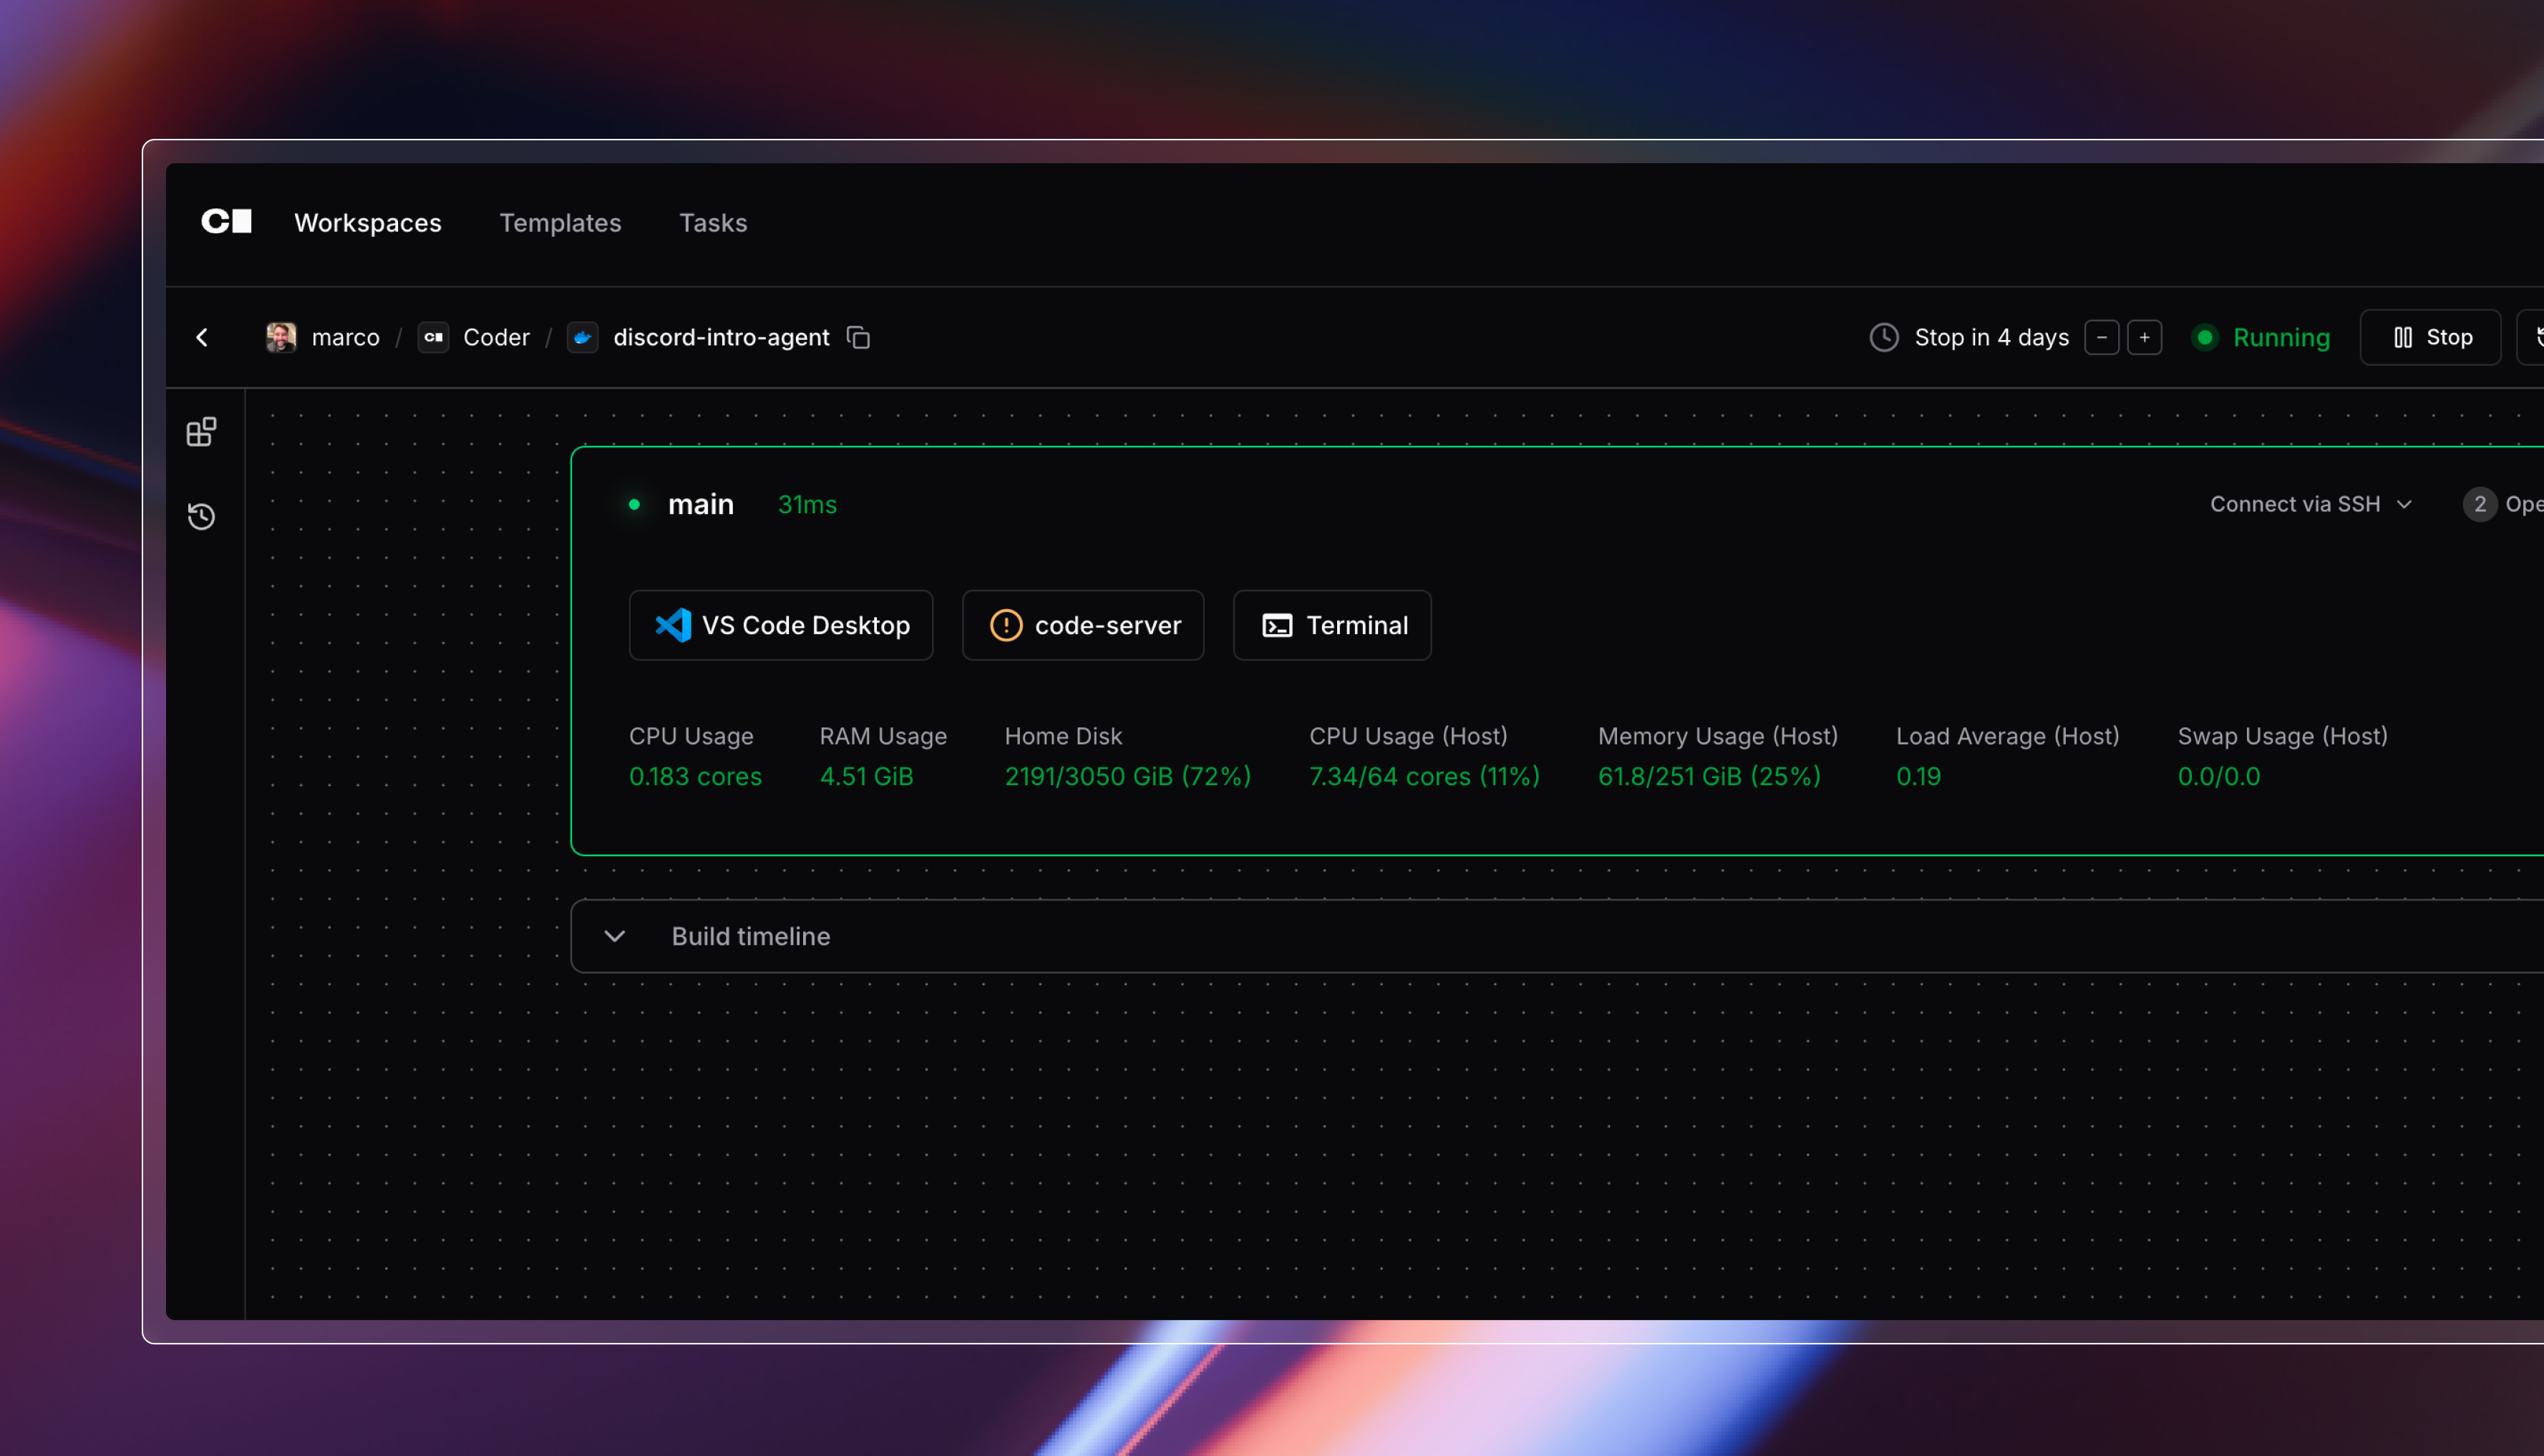Open the Tasks tab
The image size is (2544, 1456).
(x=713, y=223)
